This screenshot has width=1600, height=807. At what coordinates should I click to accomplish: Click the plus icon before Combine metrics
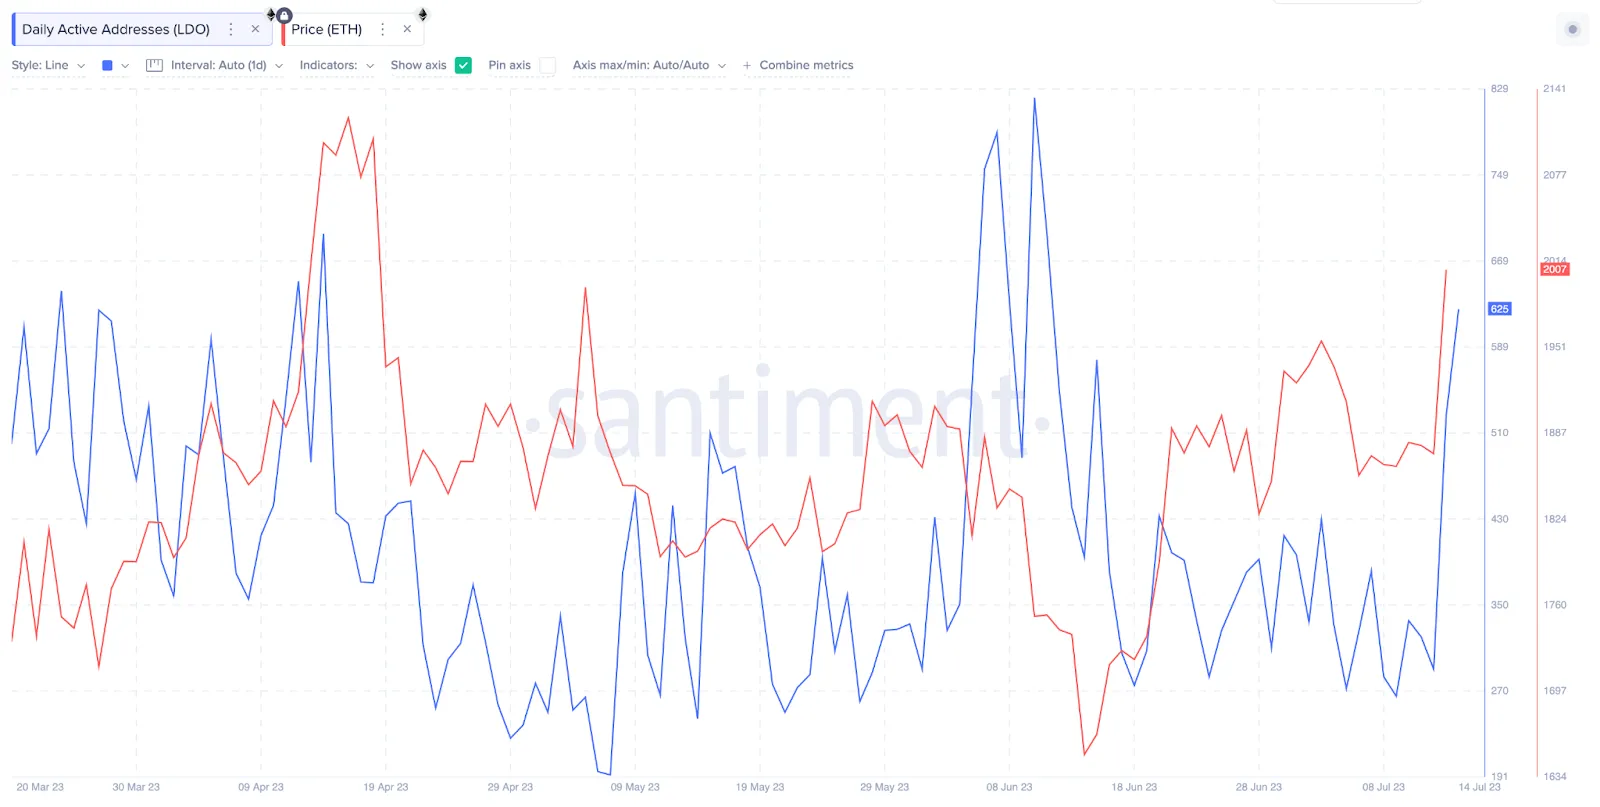[x=747, y=65]
